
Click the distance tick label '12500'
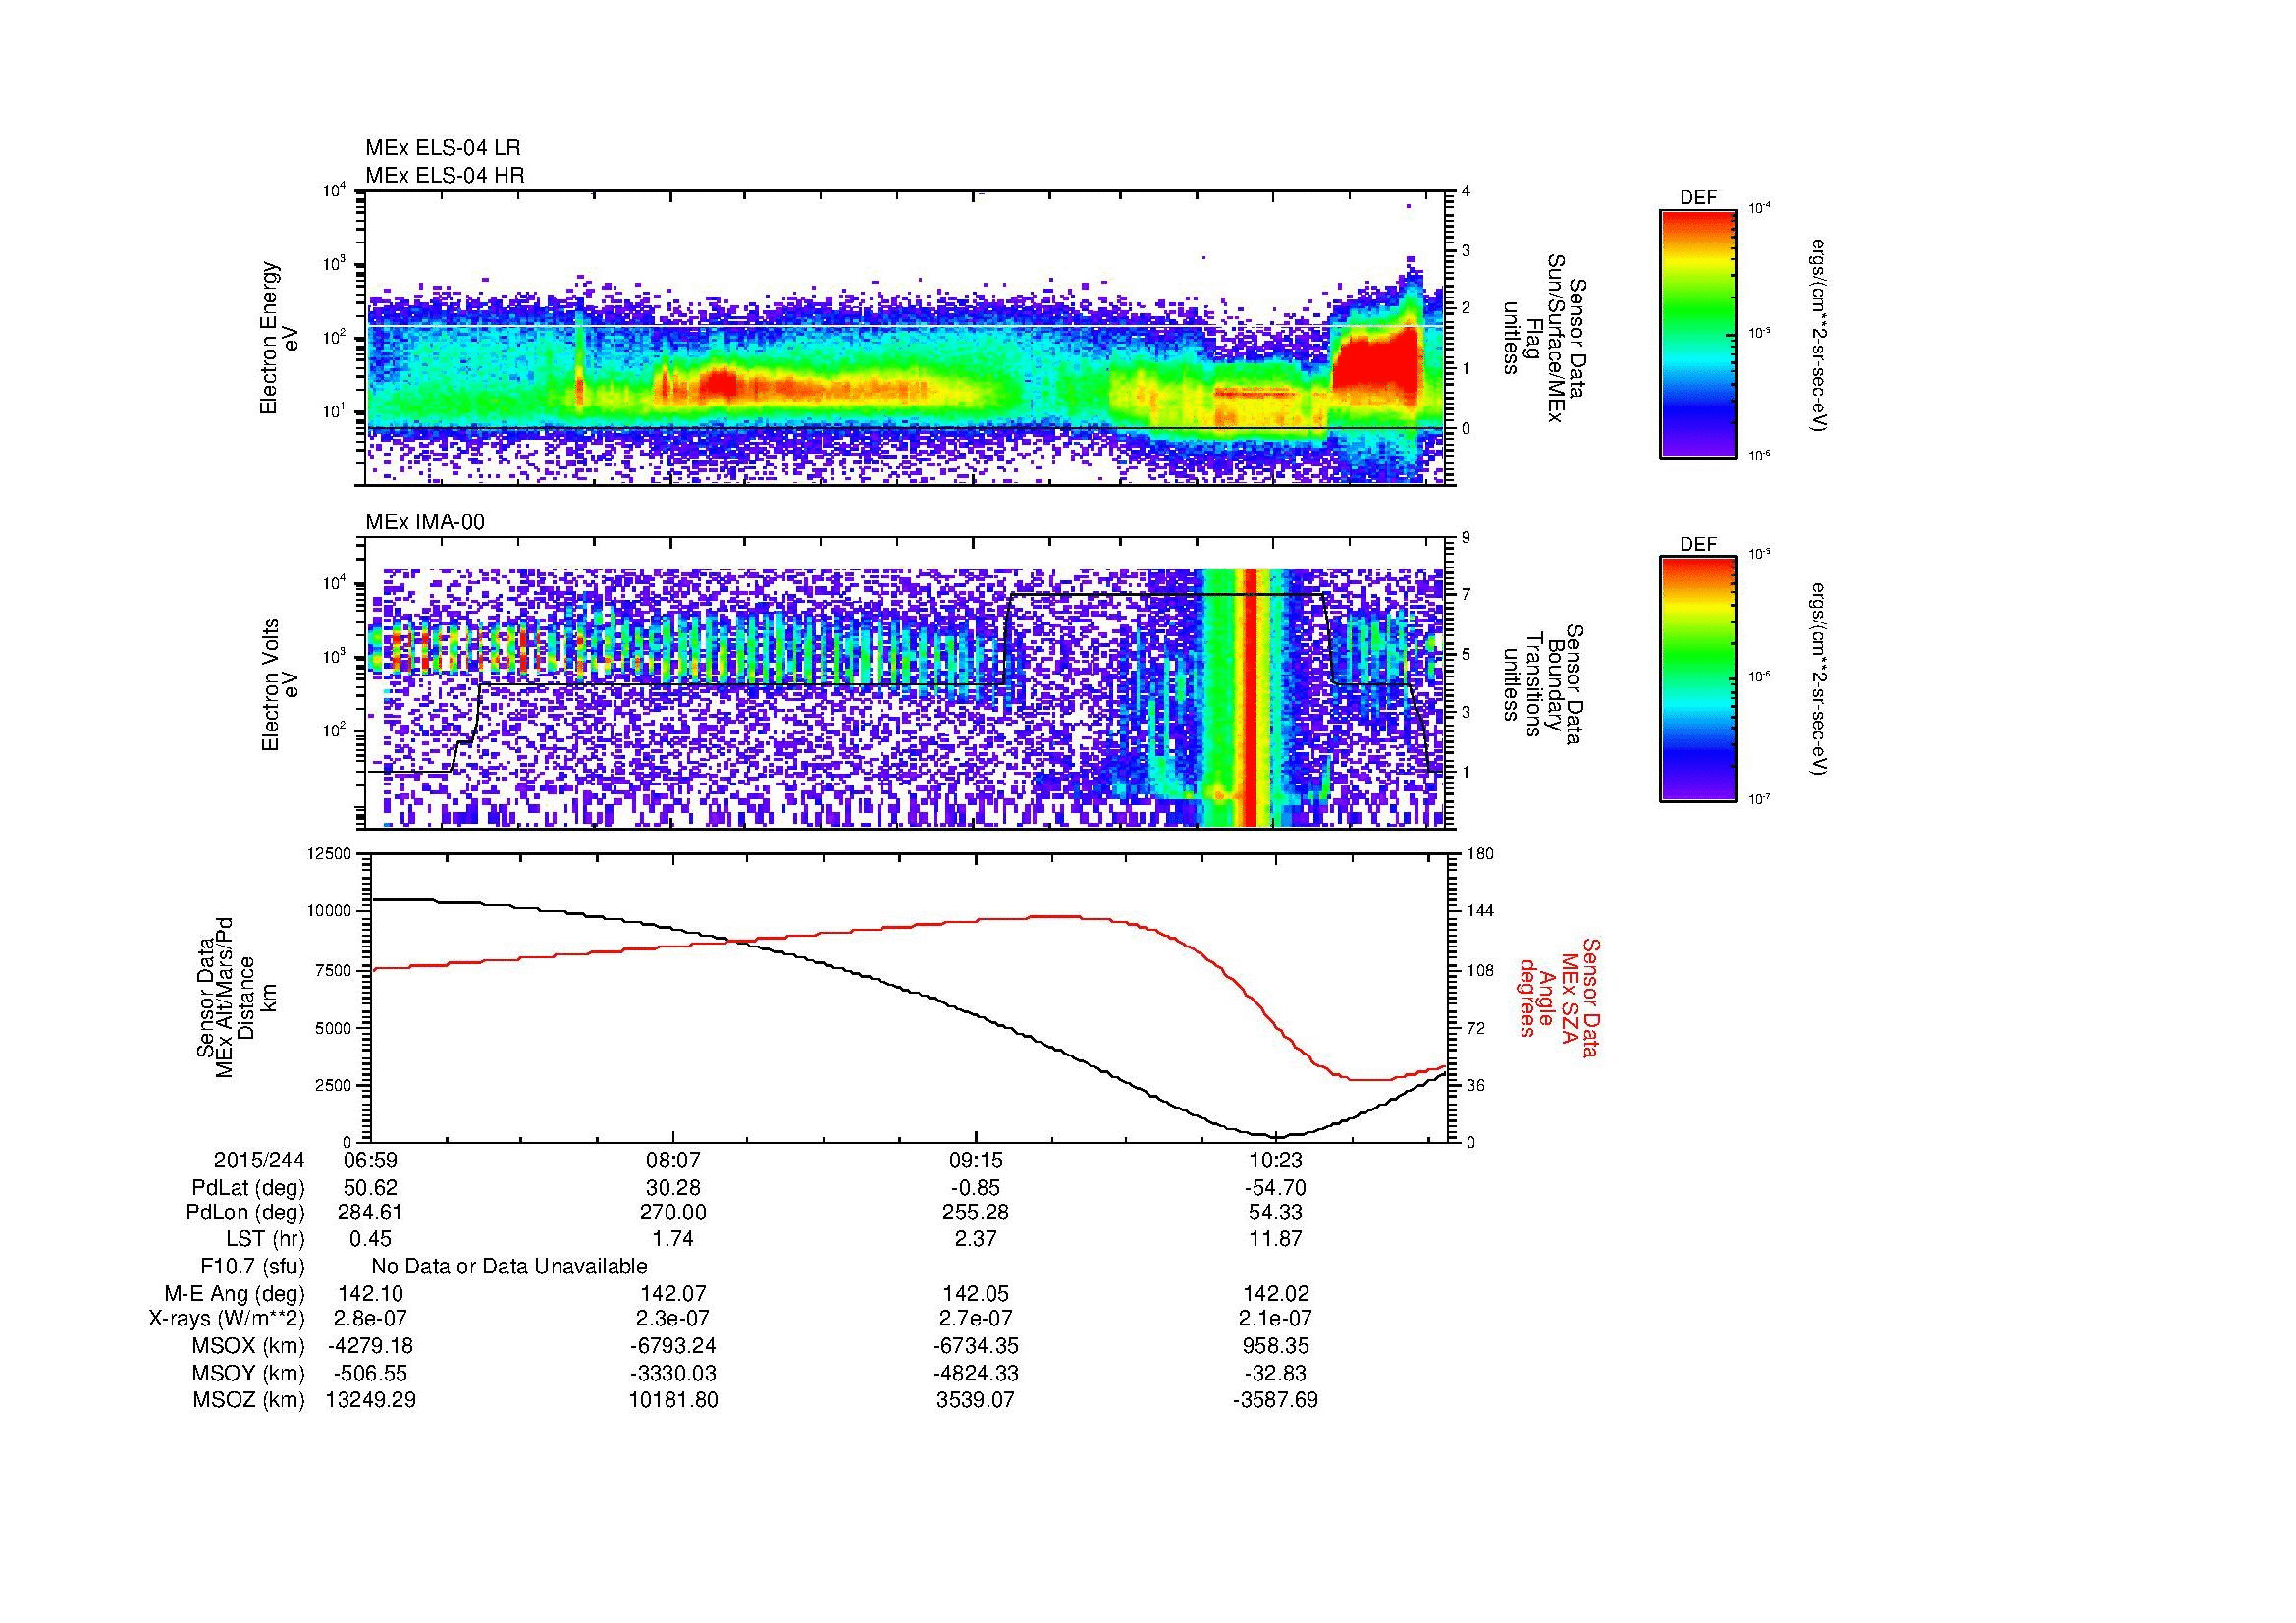(330, 854)
